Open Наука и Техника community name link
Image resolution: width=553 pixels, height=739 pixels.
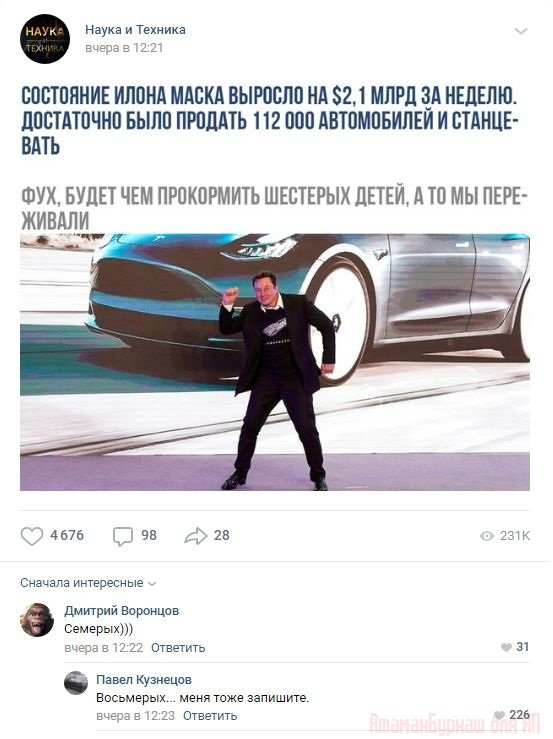(135, 30)
